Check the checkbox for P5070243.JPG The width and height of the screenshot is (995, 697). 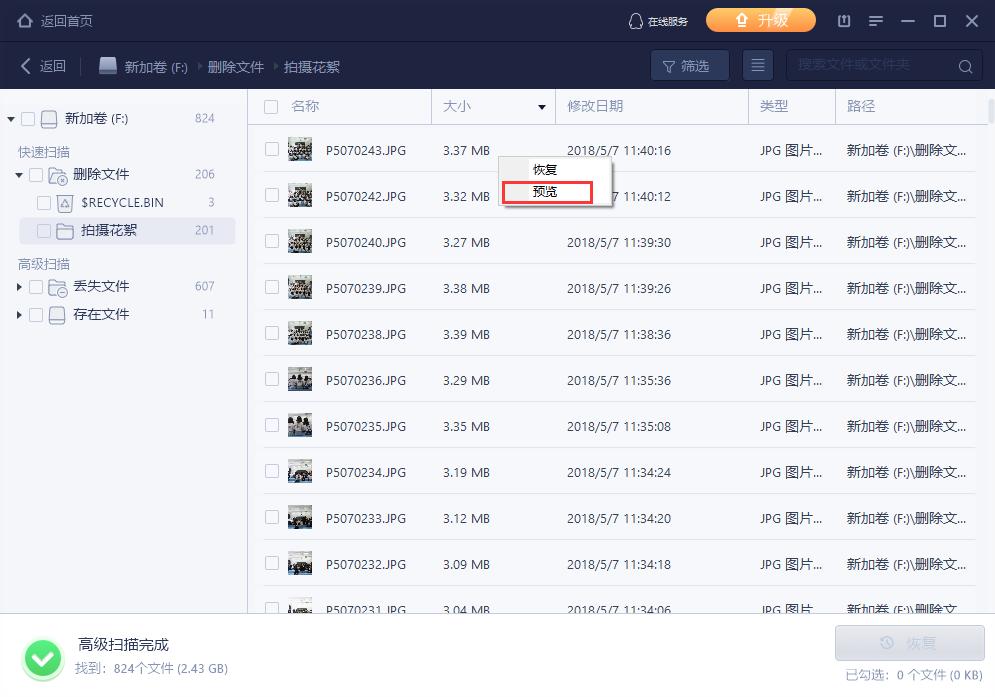(271, 150)
